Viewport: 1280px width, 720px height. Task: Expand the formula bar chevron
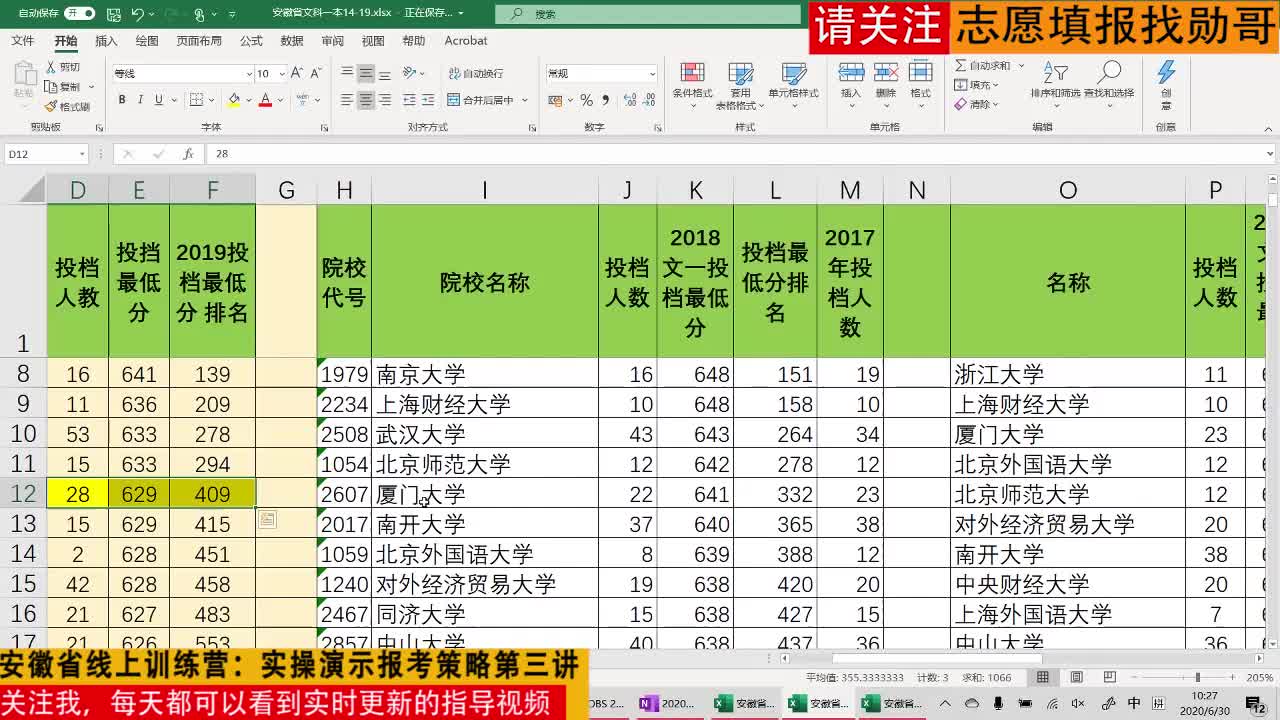tap(1270, 154)
